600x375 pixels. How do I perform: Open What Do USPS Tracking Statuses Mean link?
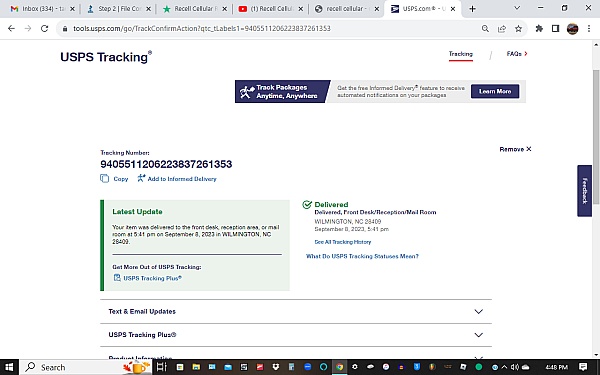coord(362,256)
